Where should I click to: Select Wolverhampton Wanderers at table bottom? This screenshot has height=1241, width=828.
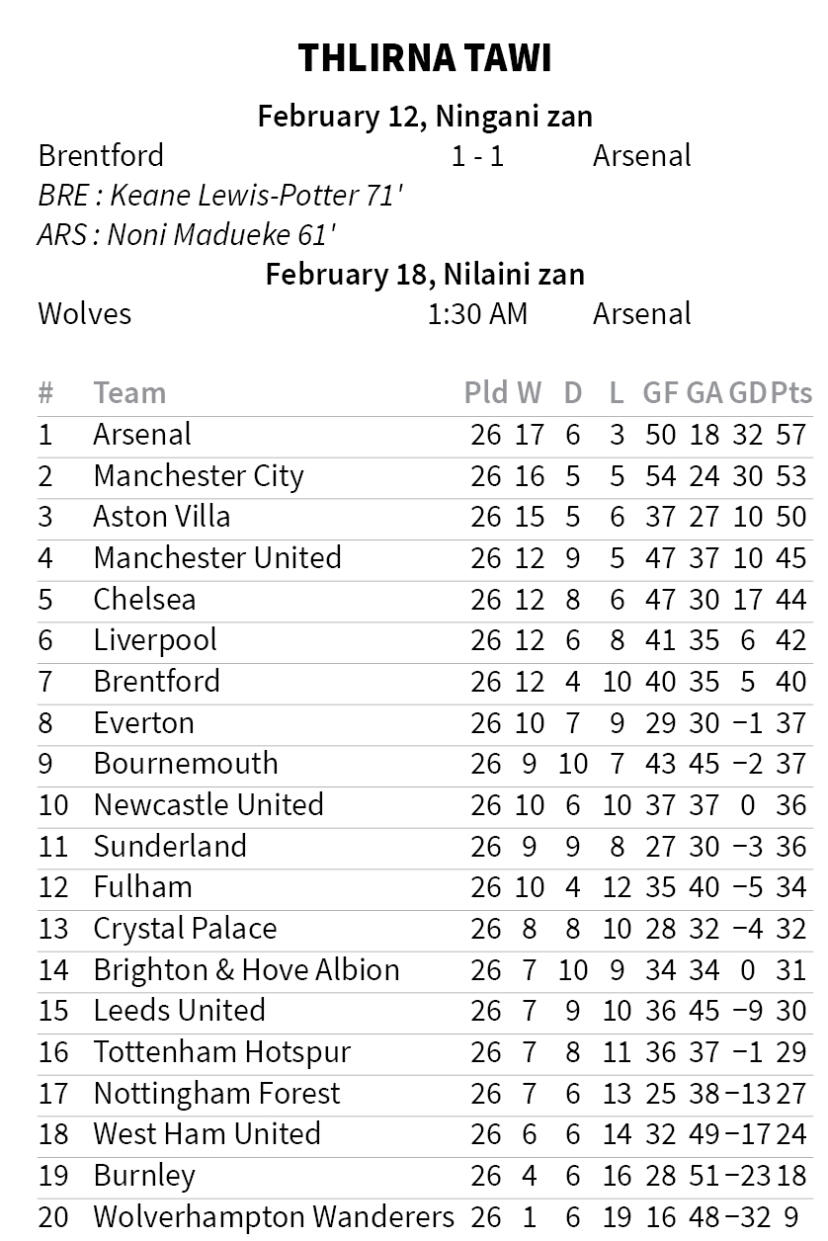(x=273, y=1217)
